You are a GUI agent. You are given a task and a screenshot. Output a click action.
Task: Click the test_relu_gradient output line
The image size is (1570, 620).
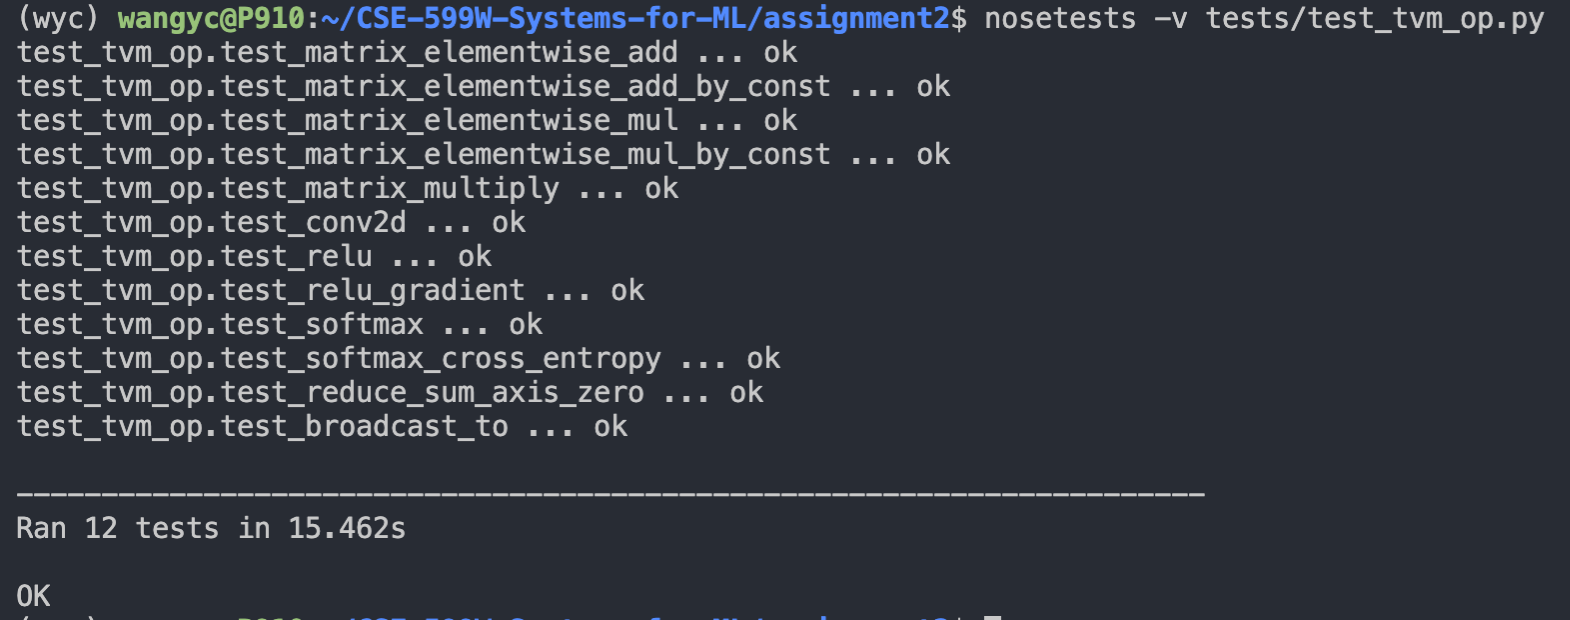[330, 291]
